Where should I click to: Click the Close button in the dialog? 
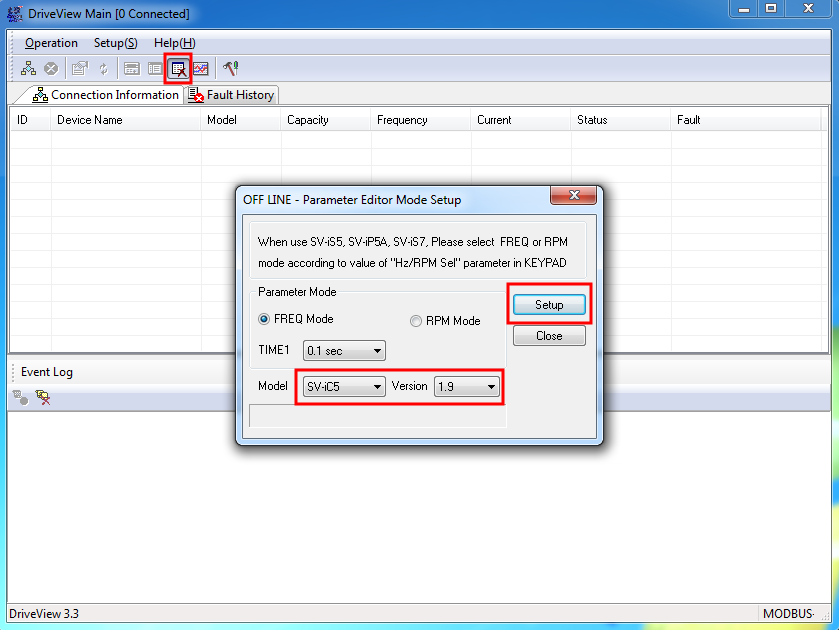point(549,336)
